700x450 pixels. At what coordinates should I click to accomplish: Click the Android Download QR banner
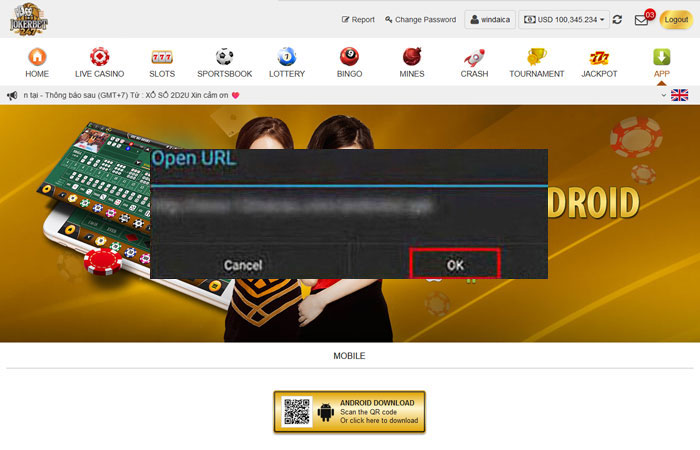(350, 411)
